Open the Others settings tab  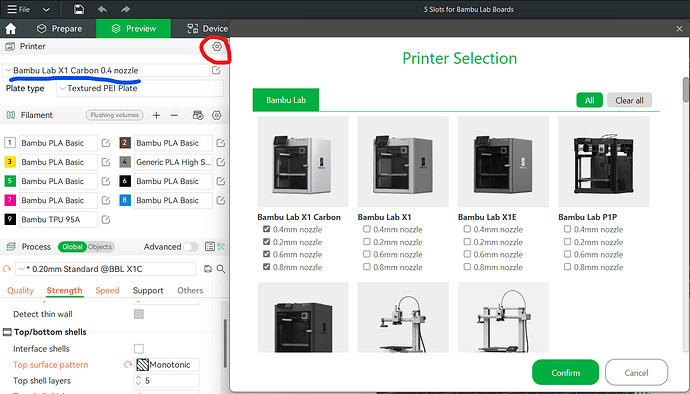tap(190, 291)
